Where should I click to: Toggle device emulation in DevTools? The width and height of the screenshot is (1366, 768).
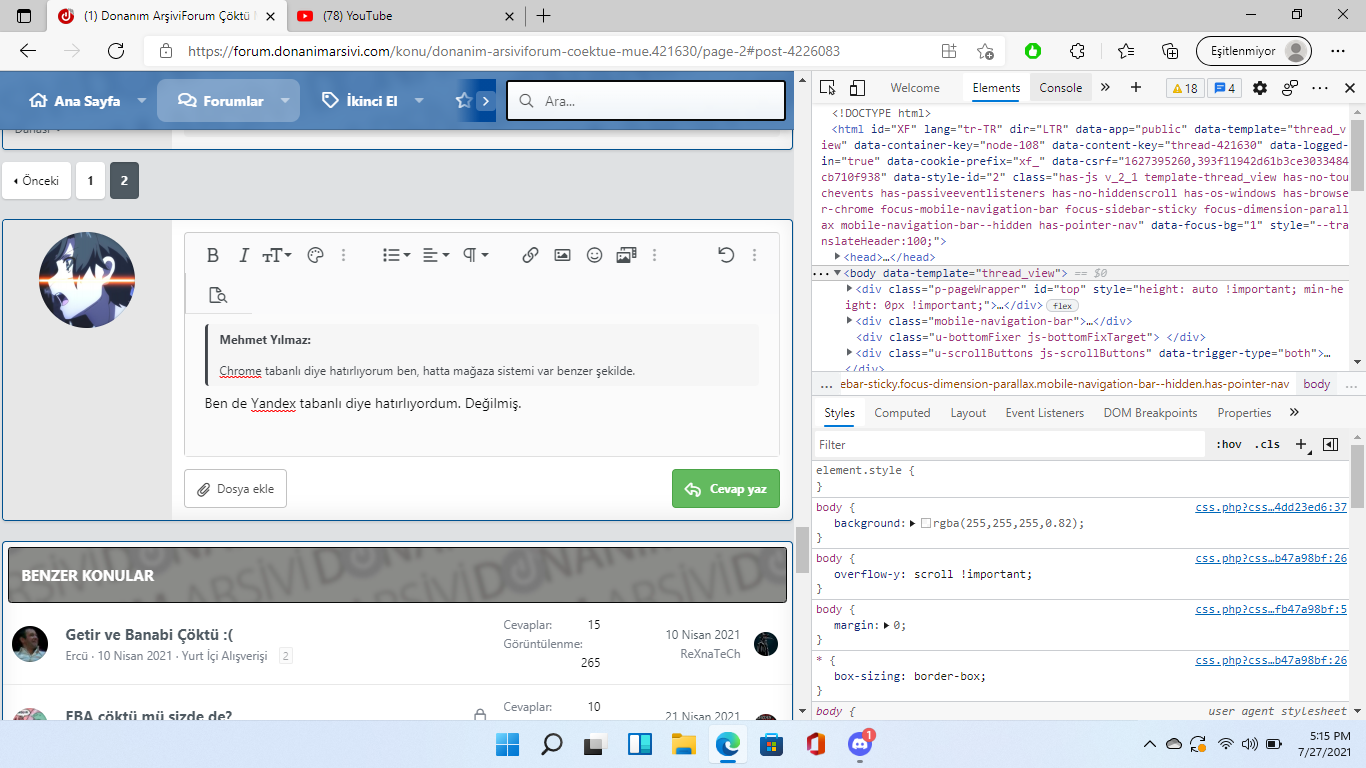[x=857, y=88]
